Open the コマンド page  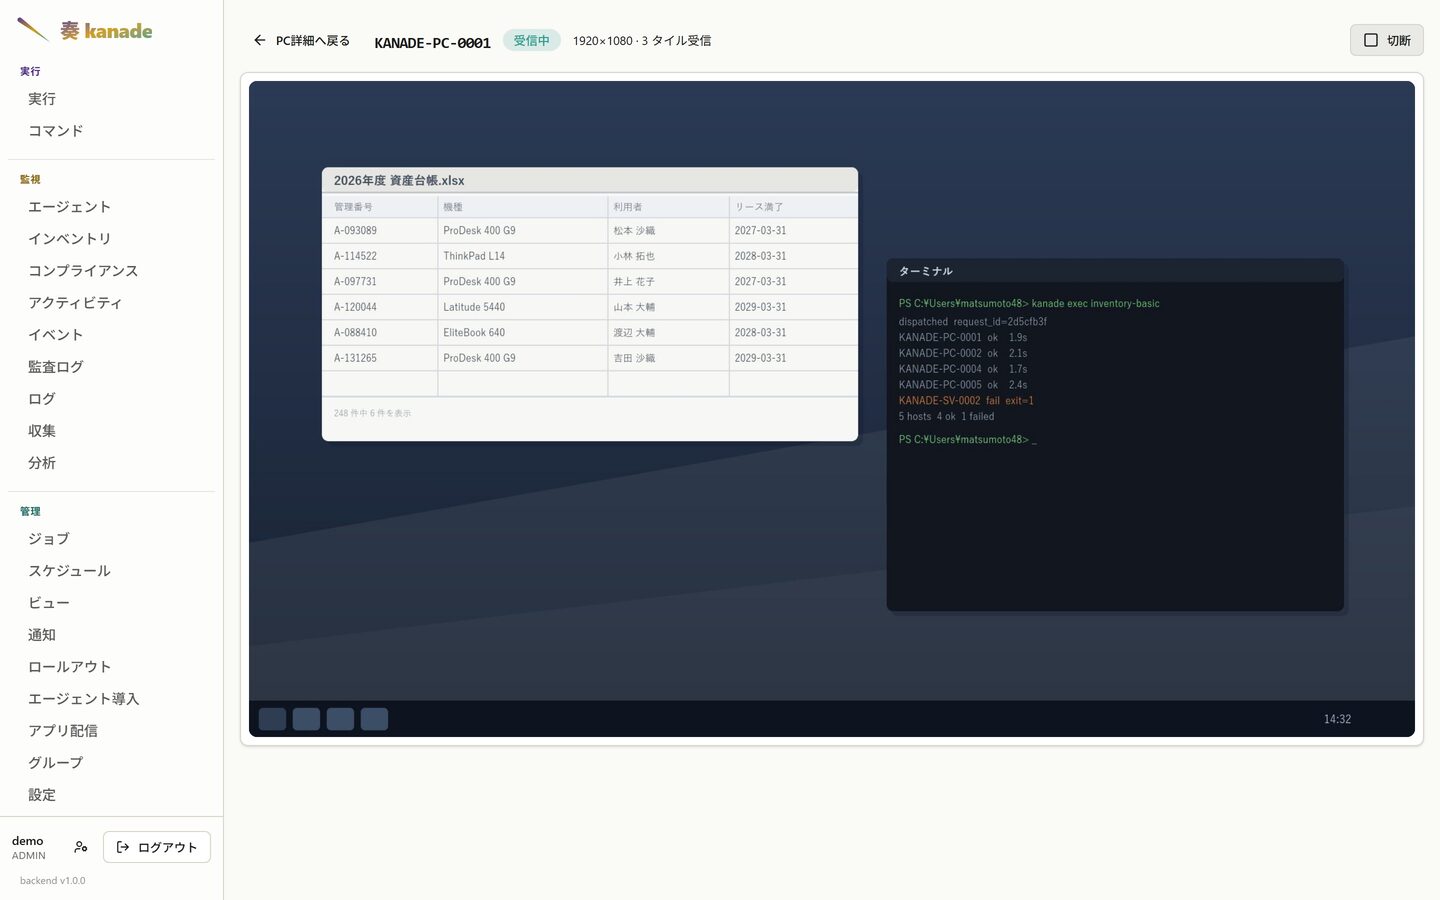click(111, 131)
